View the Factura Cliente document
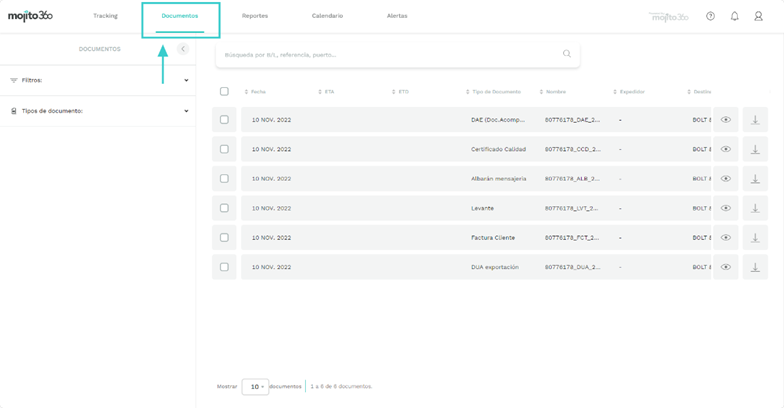Screen dimensions: 784x408 click(726, 238)
